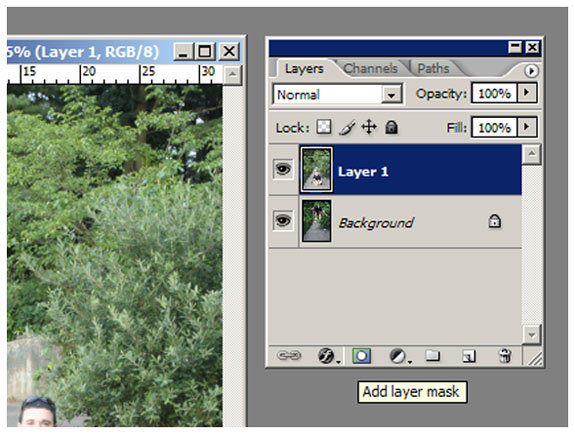575x434 pixels.
Task: Toggle lock transparent pixels checkerboard
Action: click(324, 127)
